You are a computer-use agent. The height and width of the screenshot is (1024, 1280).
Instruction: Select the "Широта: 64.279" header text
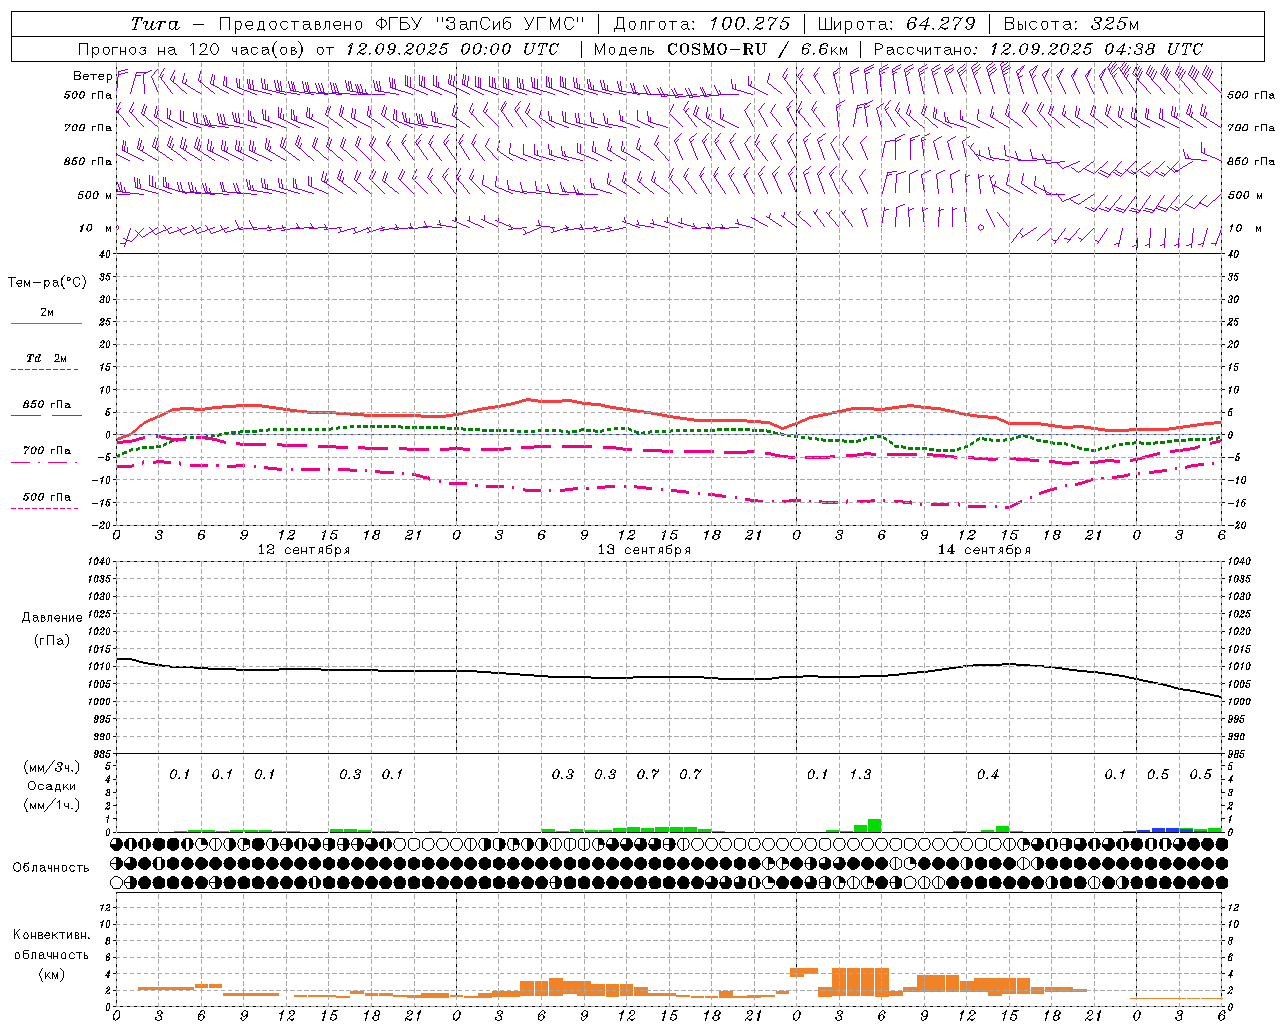point(896,24)
